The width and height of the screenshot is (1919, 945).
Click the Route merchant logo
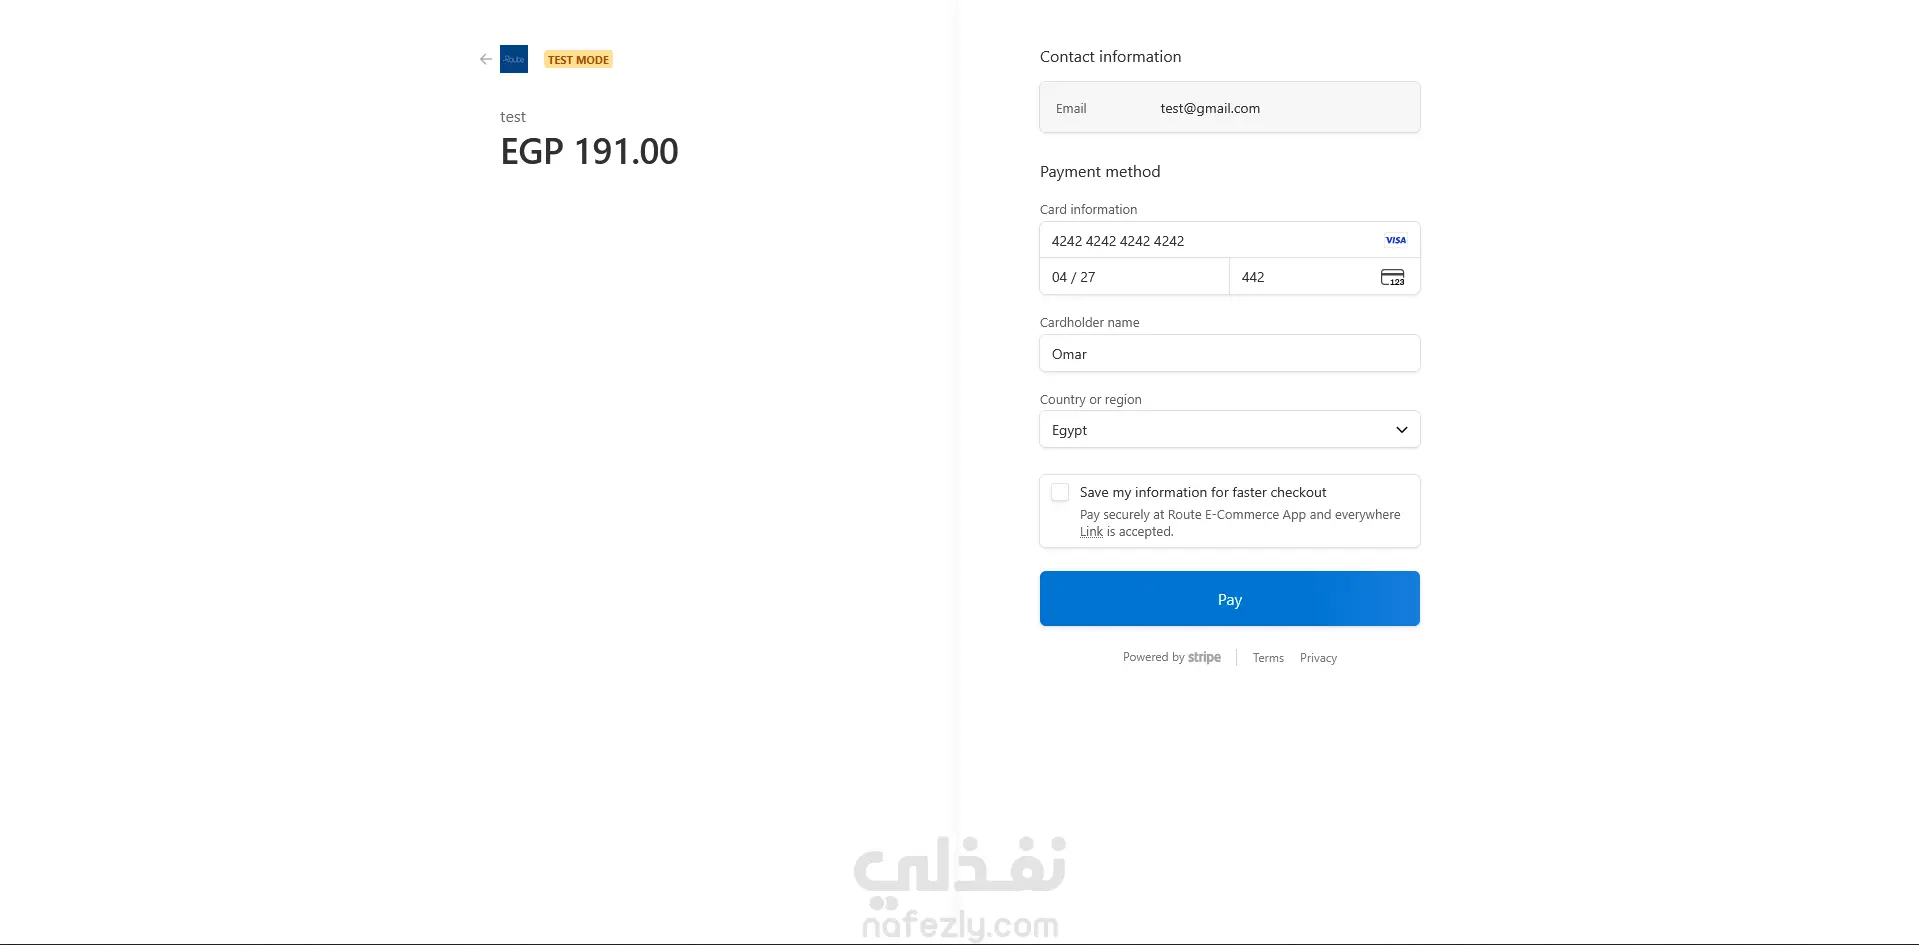pos(514,59)
